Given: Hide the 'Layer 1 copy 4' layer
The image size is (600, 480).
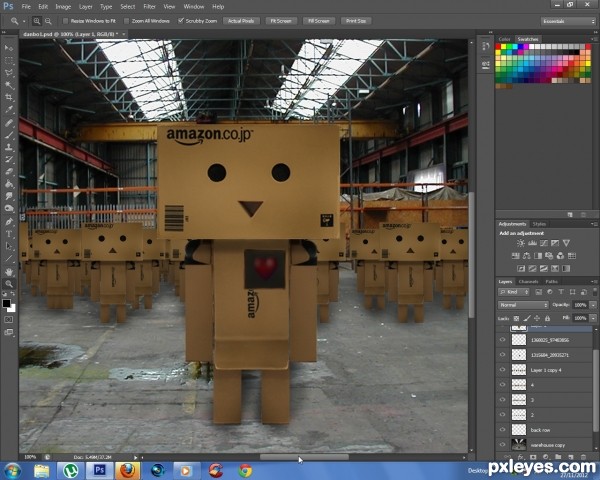Looking at the screenshot, I should [x=502, y=370].
